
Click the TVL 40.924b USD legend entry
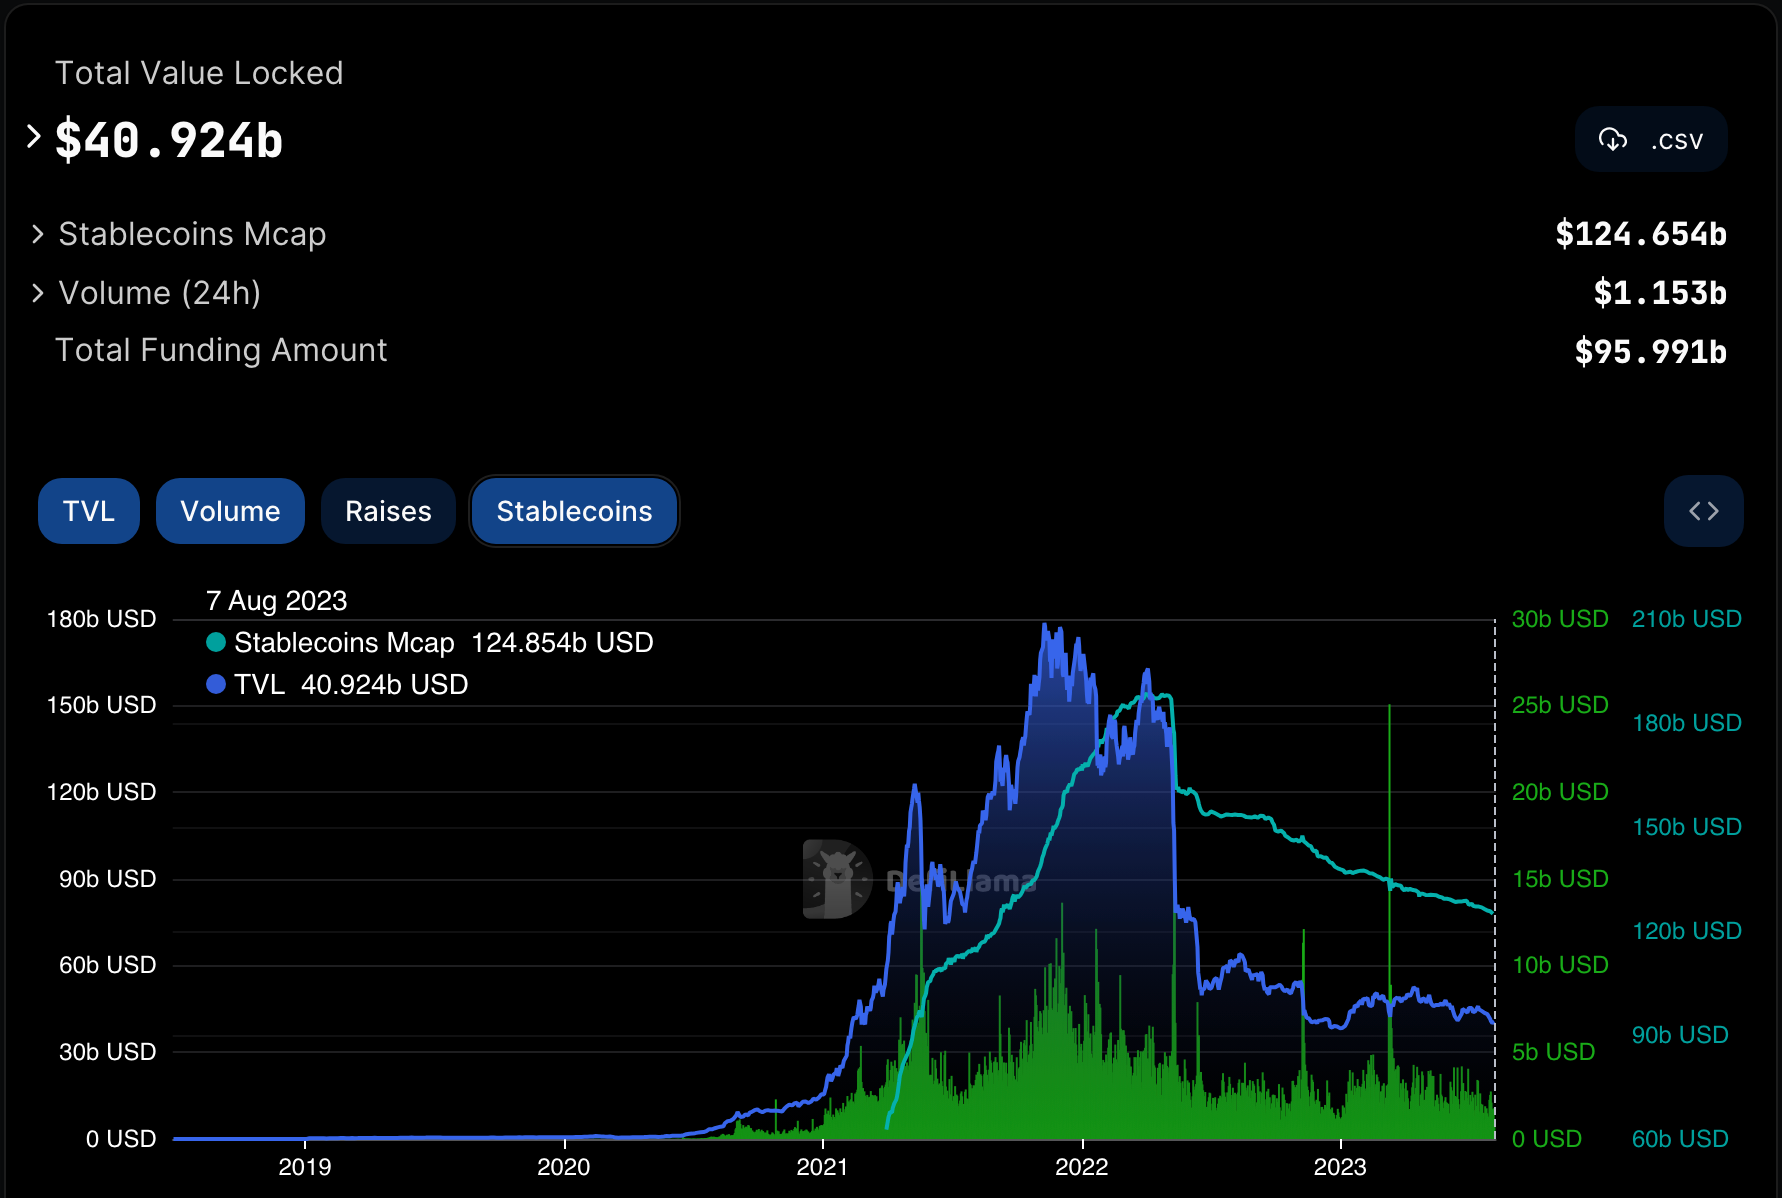[337, 684]
